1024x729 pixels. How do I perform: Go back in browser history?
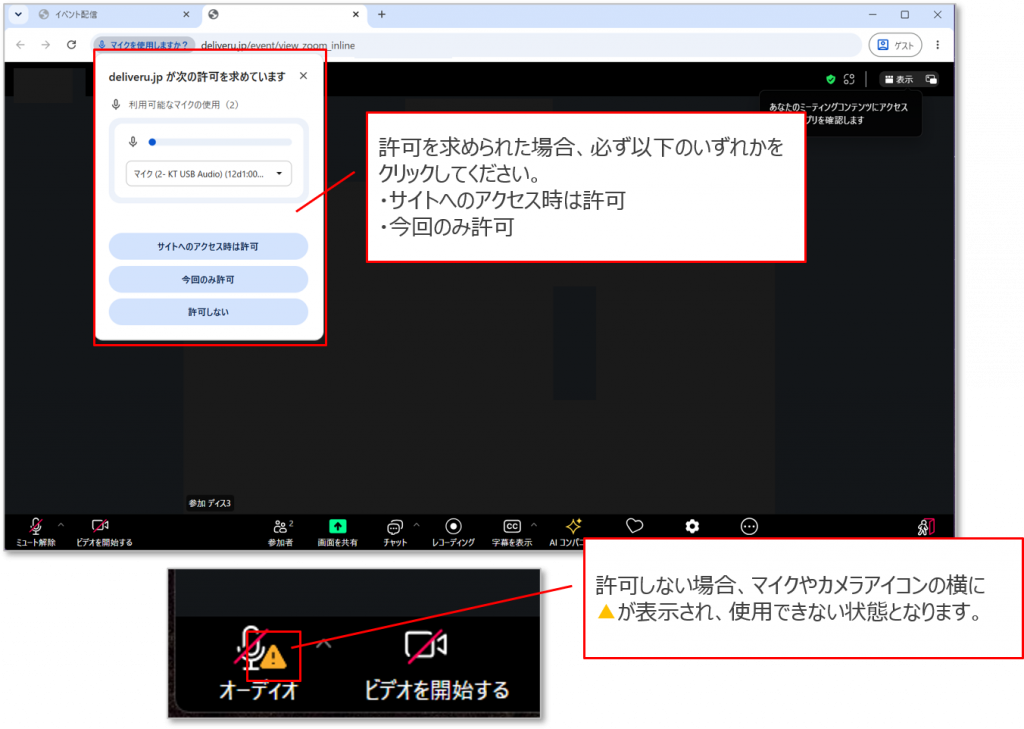coord(20,45)
